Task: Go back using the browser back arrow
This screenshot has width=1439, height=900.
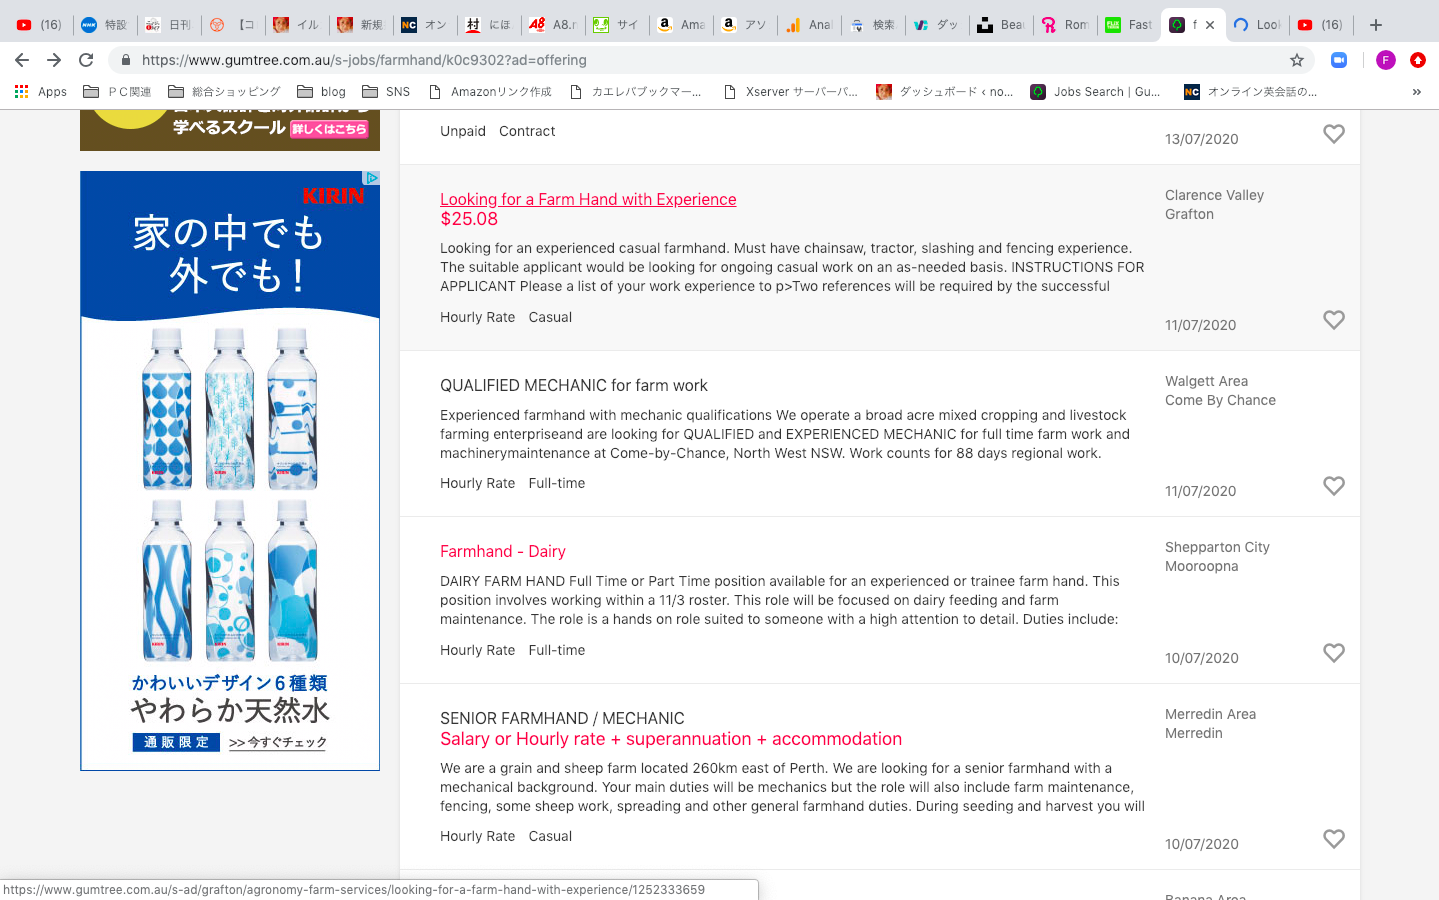Action: coord(22,60)
